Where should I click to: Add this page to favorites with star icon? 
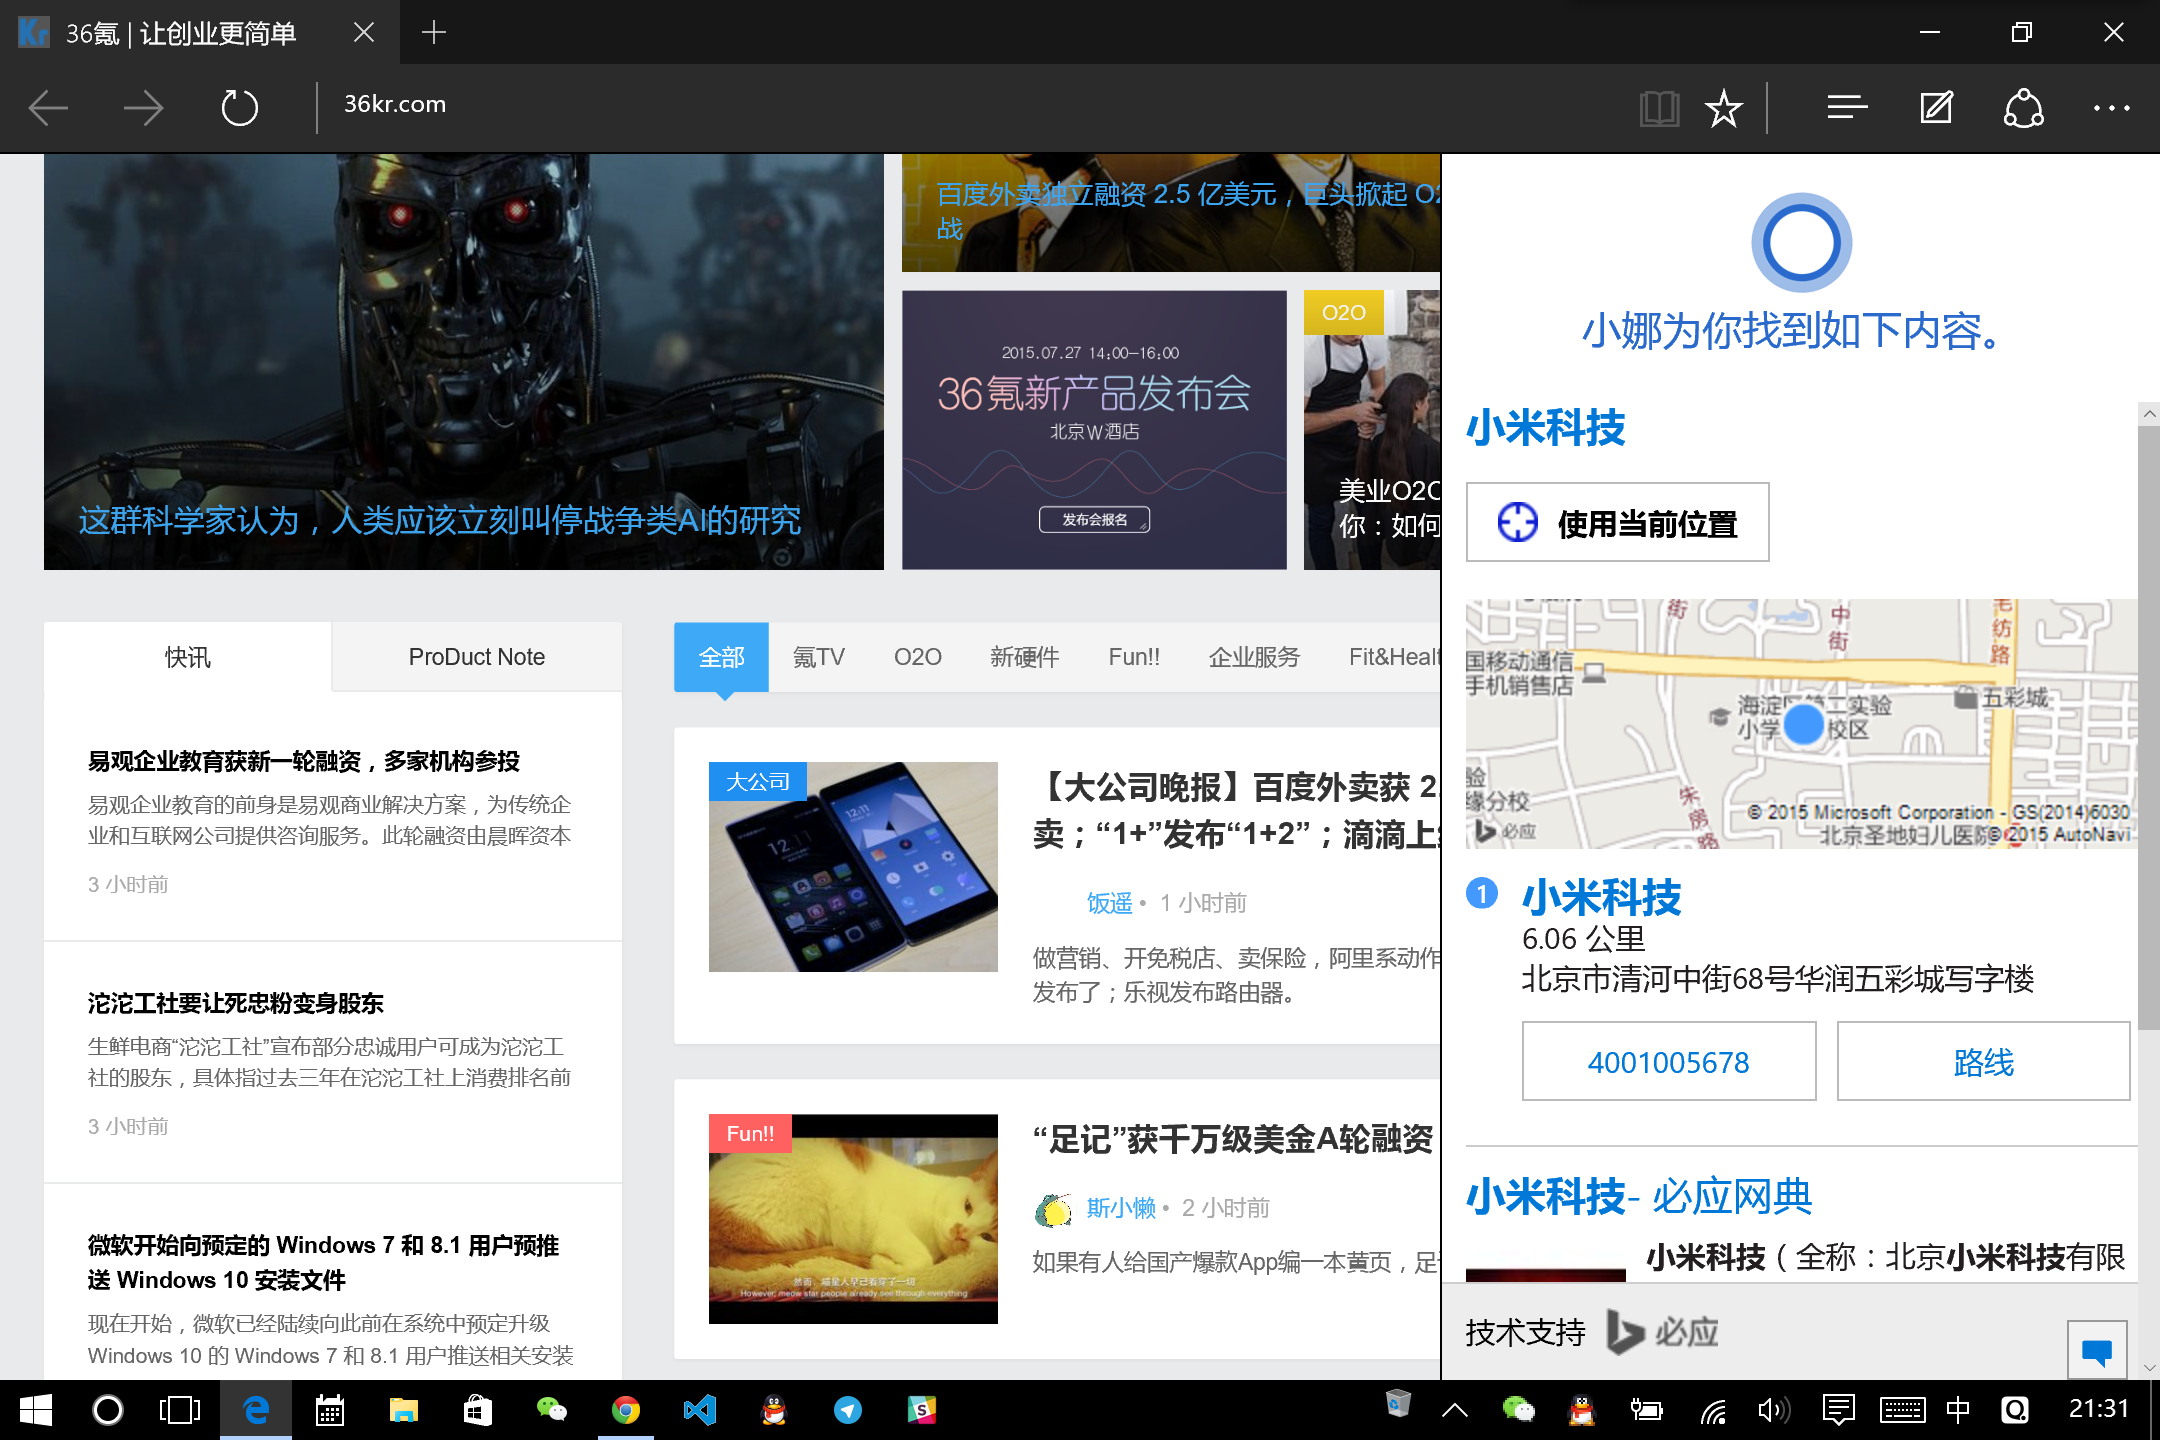click(1723, 108)
